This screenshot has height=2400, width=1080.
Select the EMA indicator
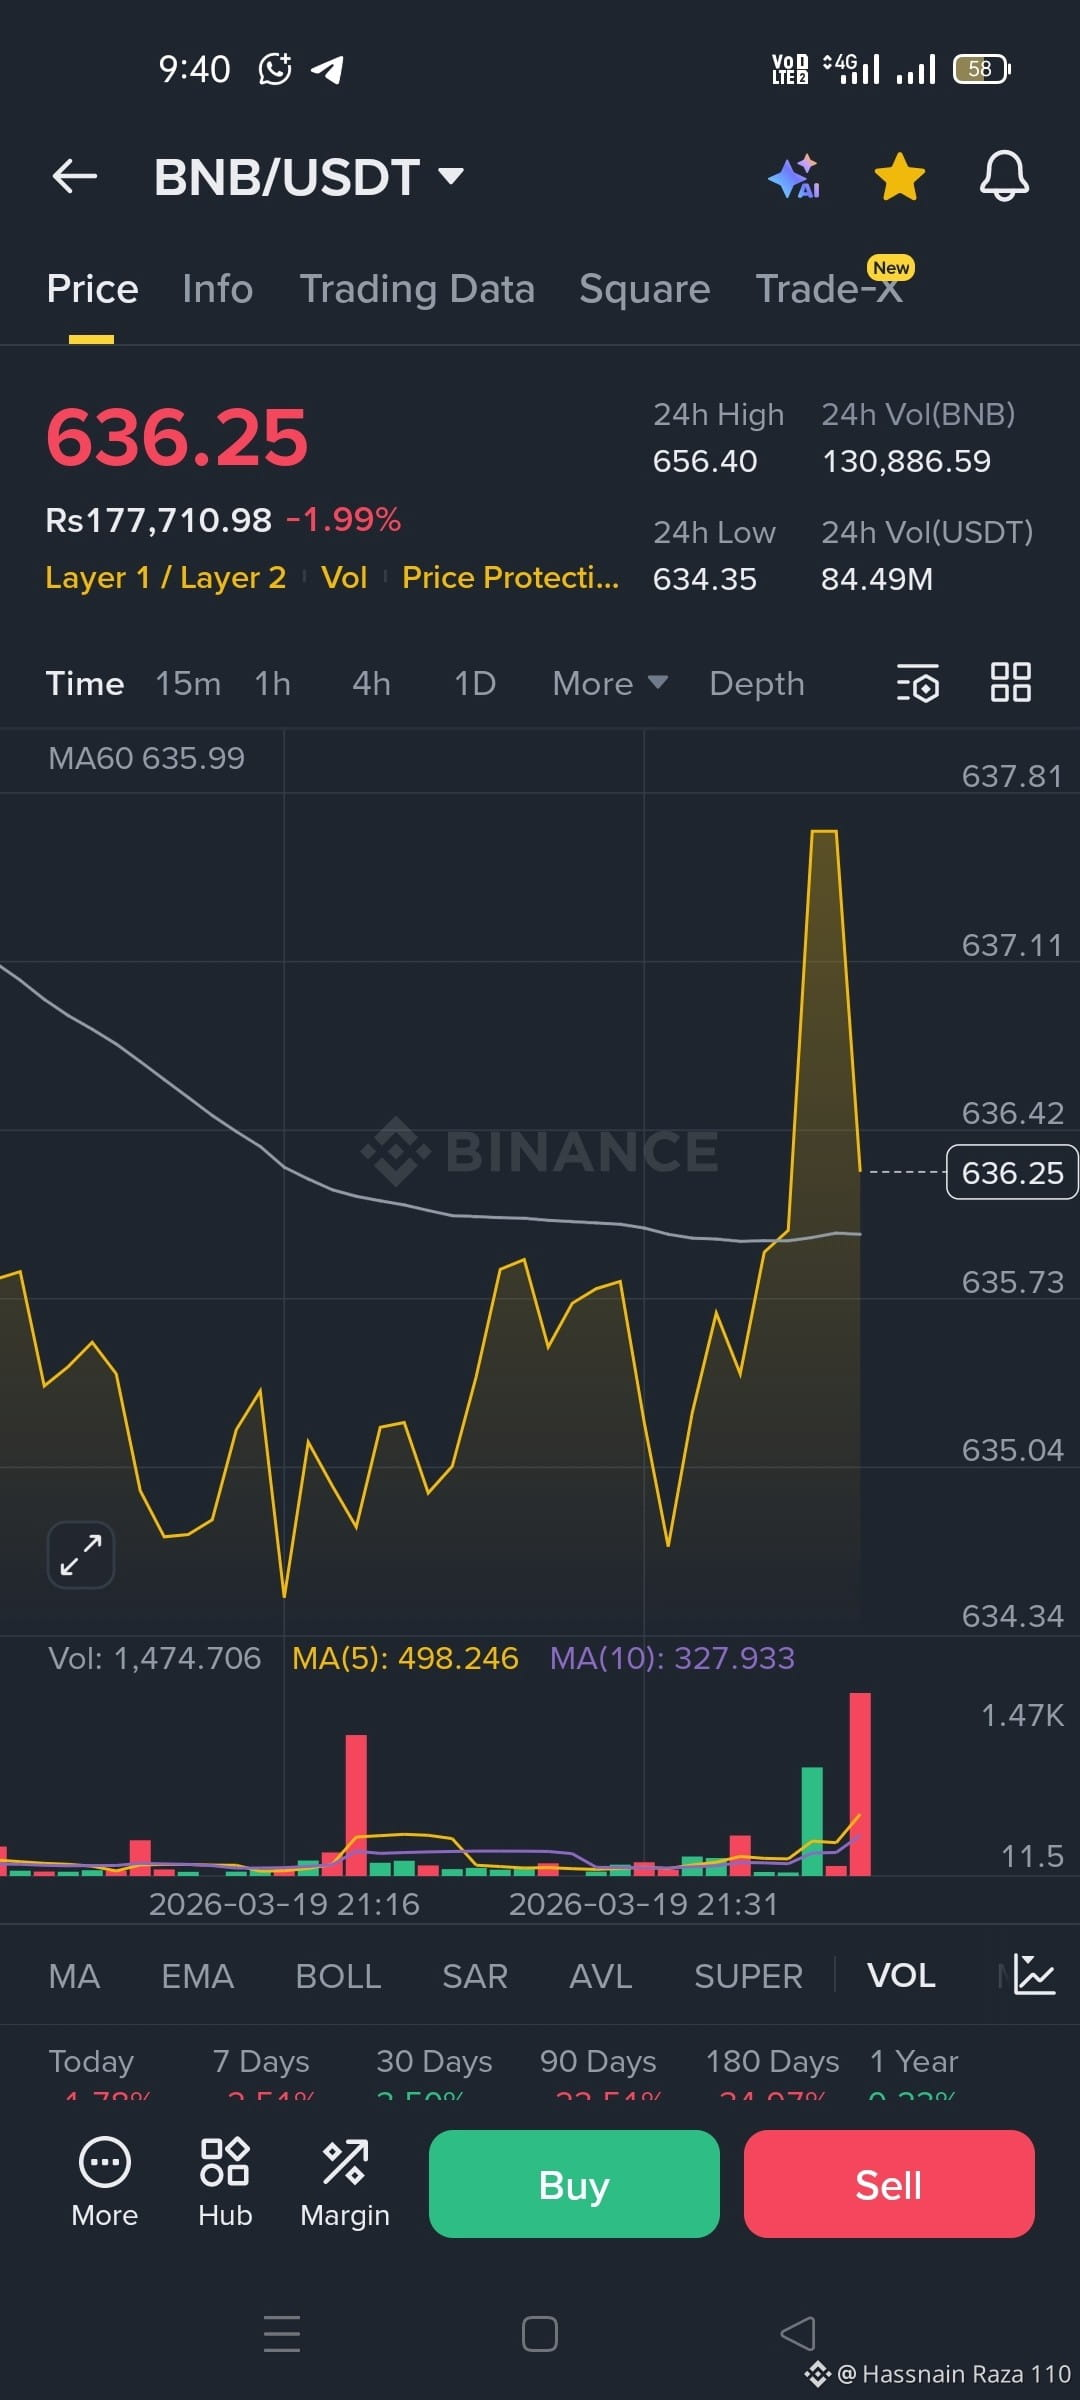click(x=197, y=1976)
